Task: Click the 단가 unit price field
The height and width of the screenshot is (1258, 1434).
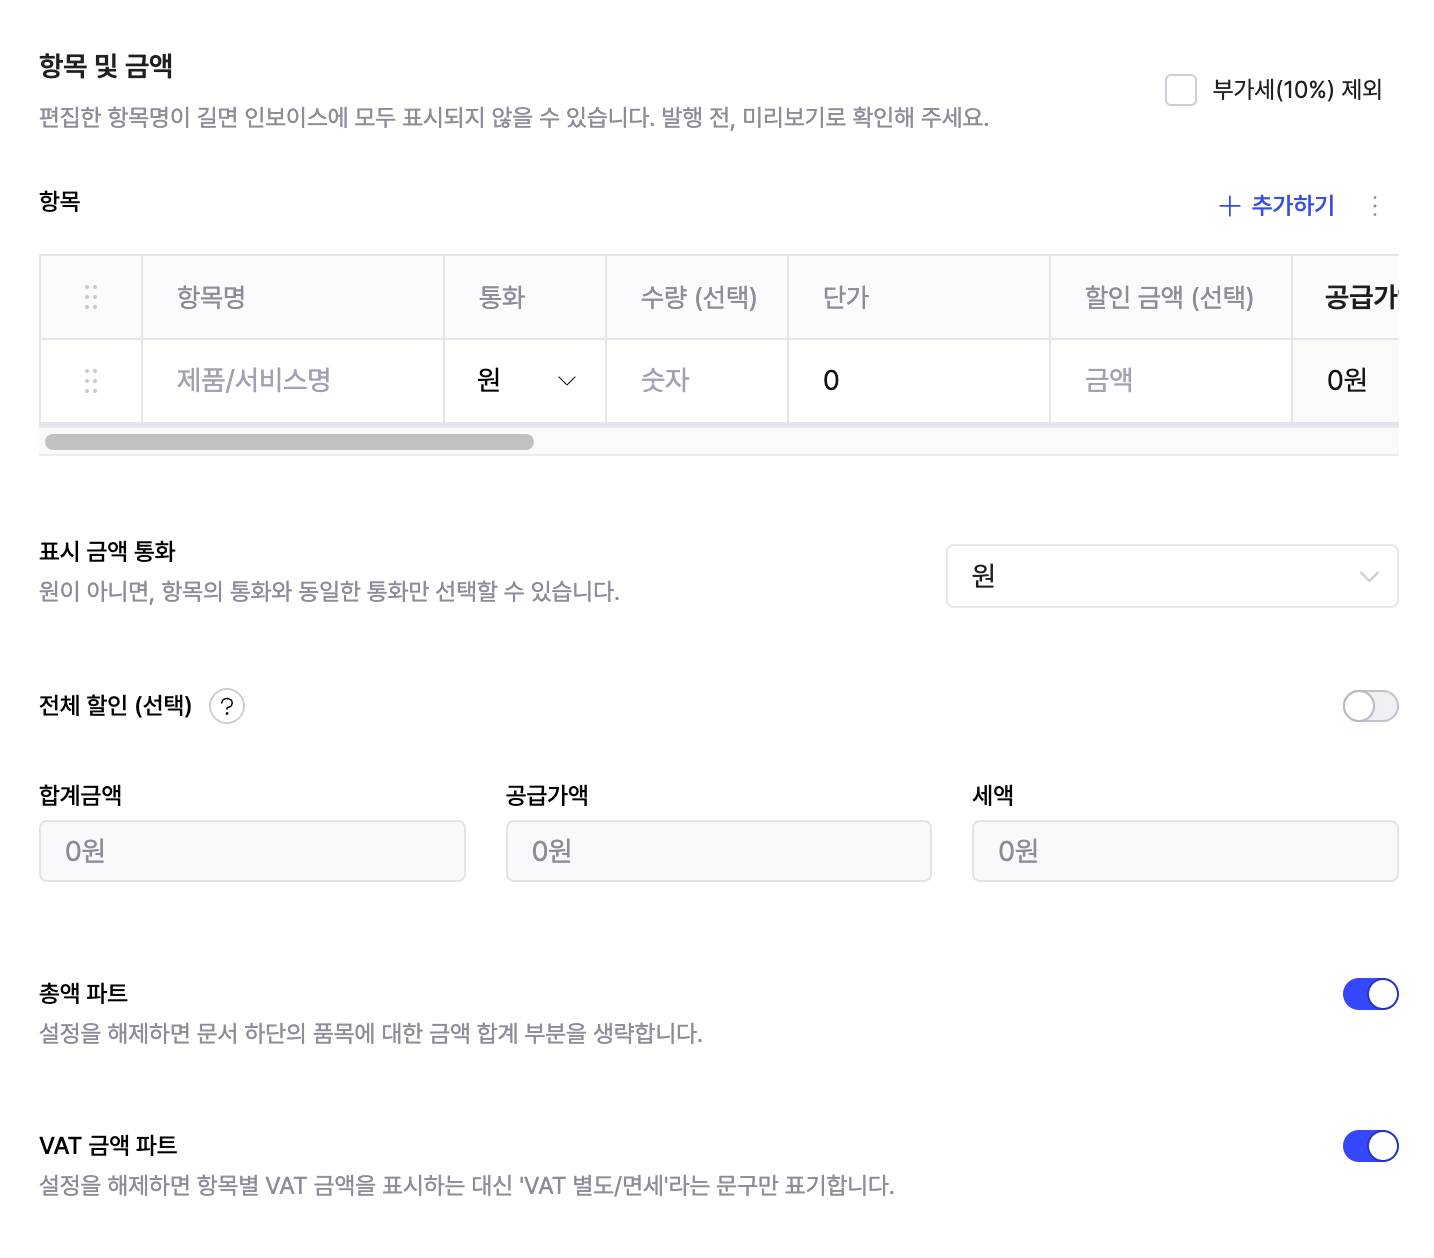Action: click(918, 381)
